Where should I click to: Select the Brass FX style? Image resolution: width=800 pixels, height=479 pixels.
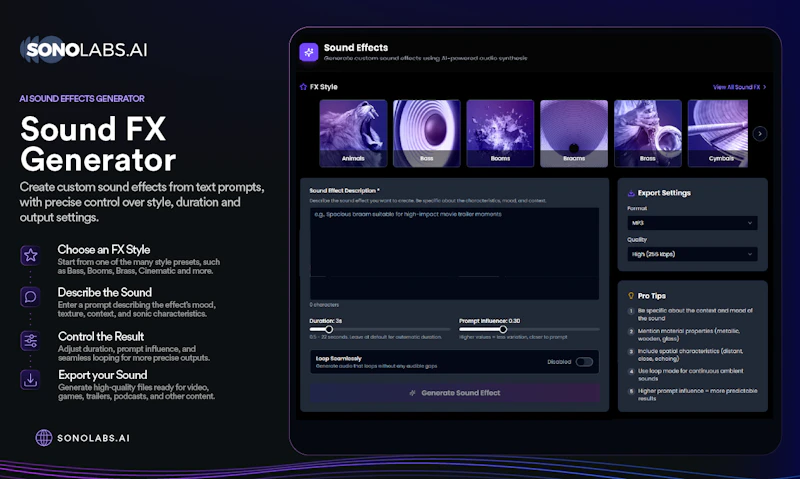click(647, 134)
